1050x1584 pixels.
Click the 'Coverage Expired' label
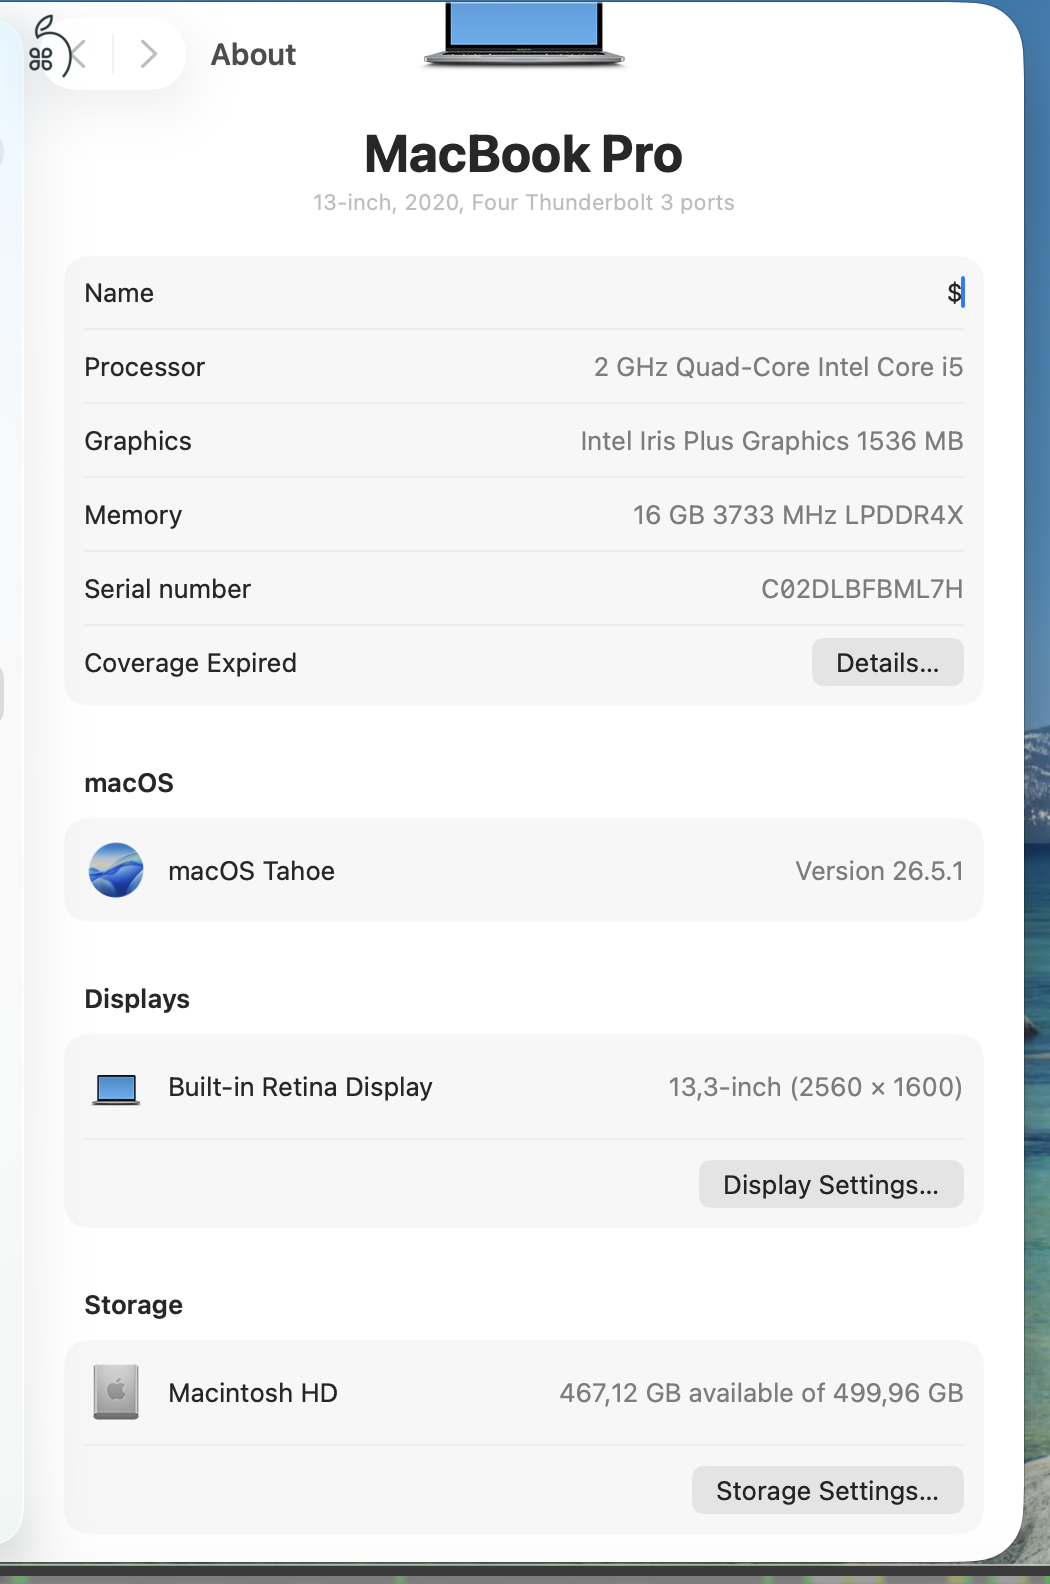[190, 663]
